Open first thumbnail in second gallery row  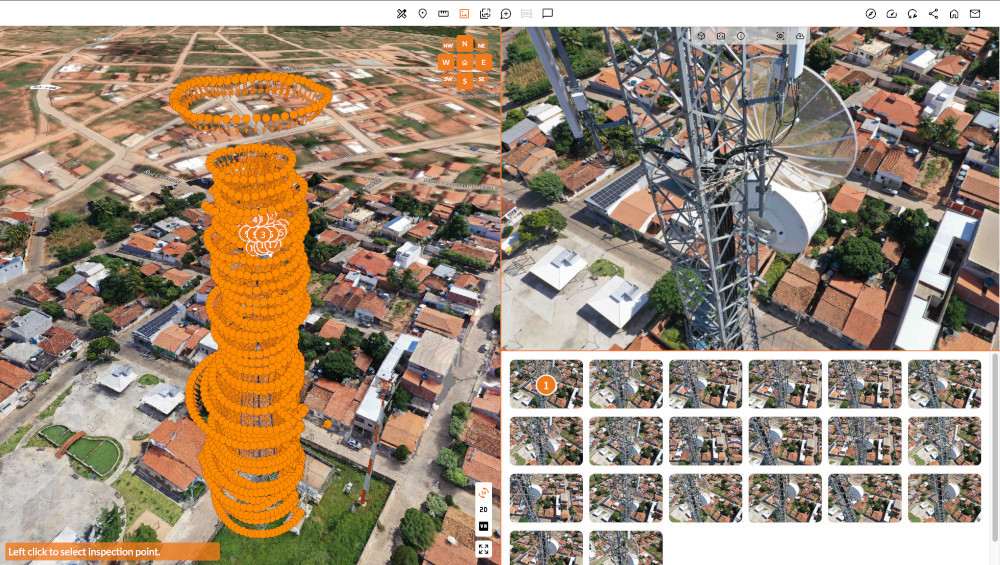point(546,441)
